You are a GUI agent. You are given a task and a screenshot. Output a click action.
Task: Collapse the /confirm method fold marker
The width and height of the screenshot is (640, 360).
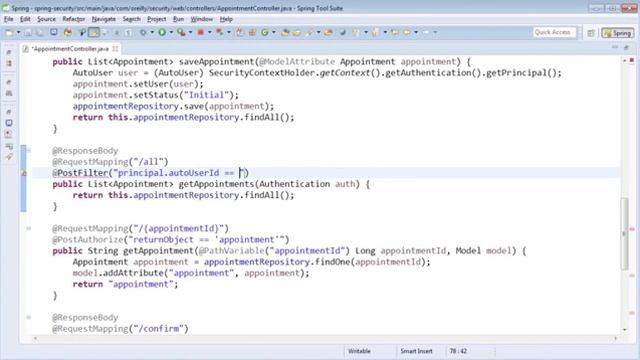pyautogui.click(x=29, y=318)
